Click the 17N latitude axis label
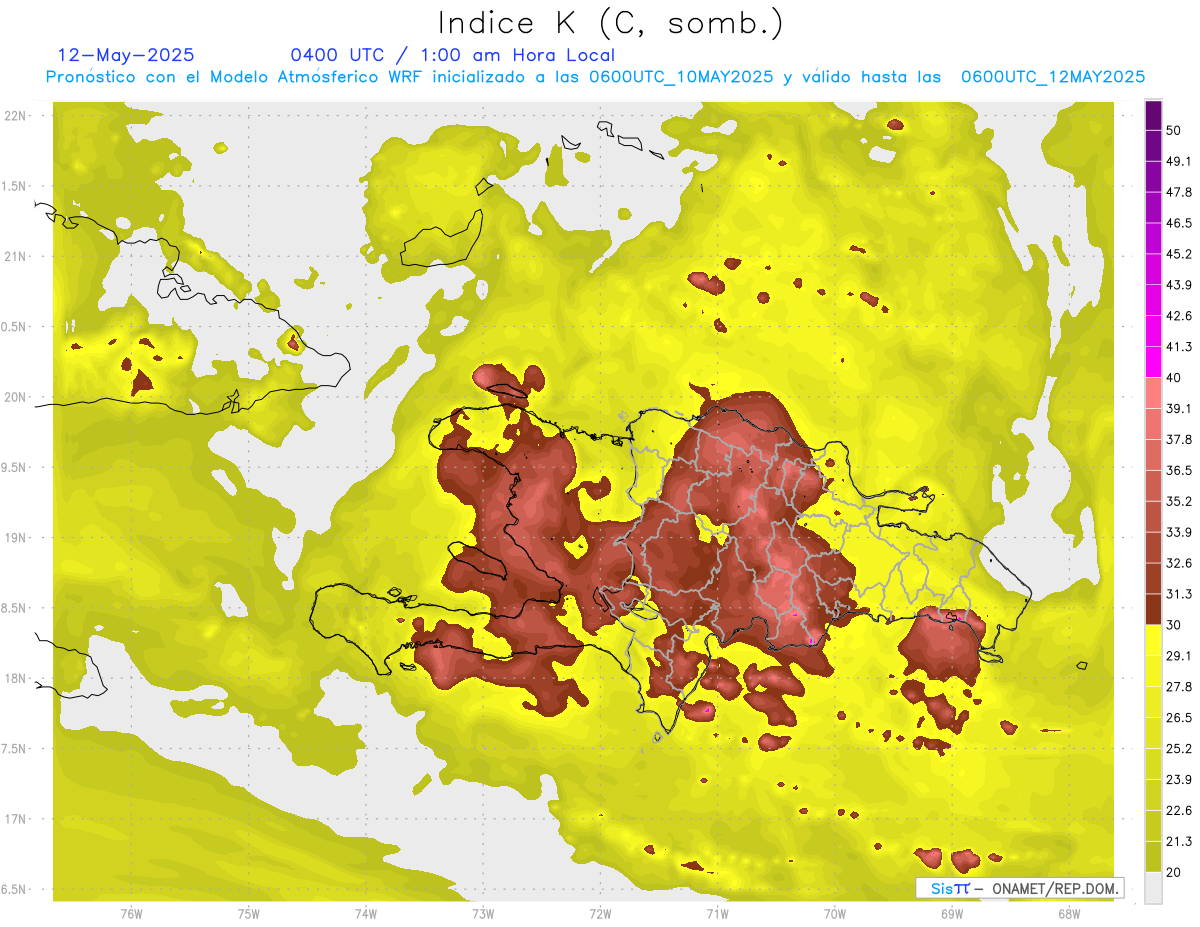The width and height of the screenshot is (1200, 927). pyautogui.click(x=17, y=819)
